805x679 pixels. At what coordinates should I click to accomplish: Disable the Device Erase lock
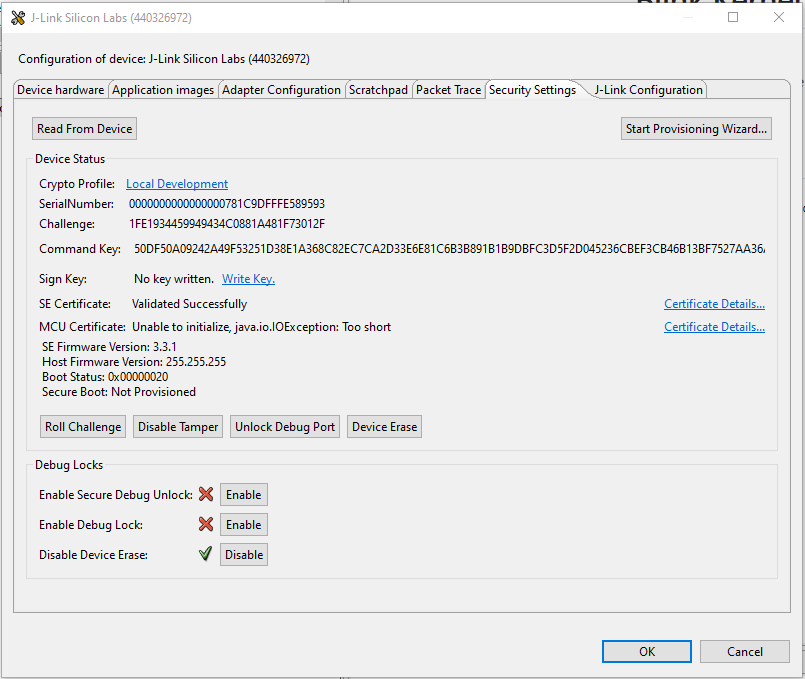[x=243, y=554]
